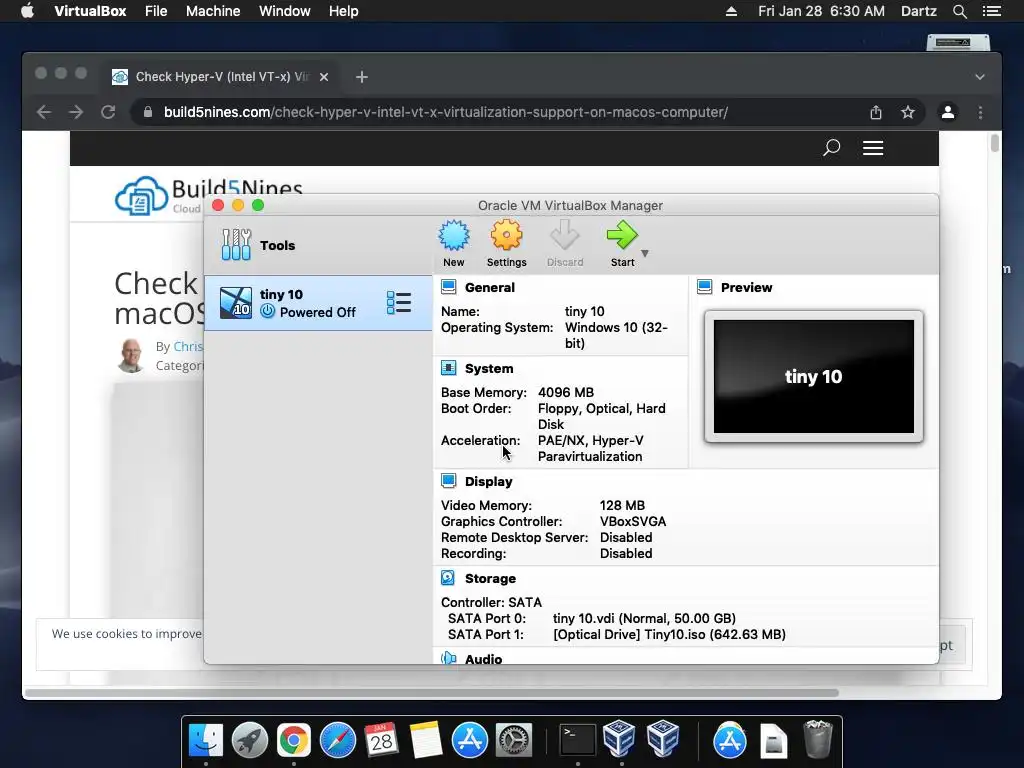Reload the browser page
1024x768 pixels.
pos(108,112)
